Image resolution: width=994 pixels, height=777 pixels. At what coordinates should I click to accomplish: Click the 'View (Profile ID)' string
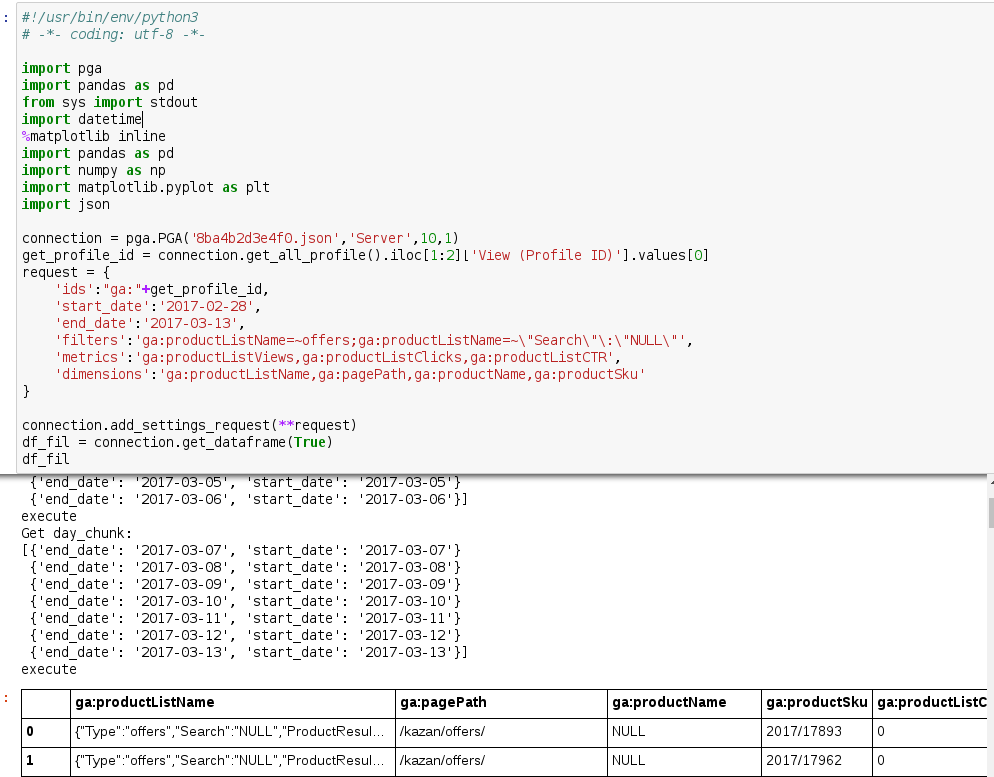point(545,255)
